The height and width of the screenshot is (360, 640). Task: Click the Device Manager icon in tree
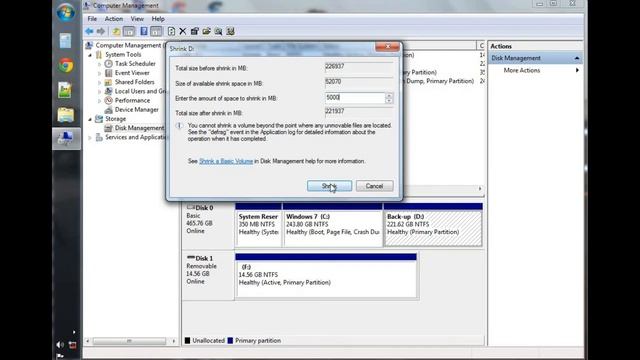(x=109, y=110)
